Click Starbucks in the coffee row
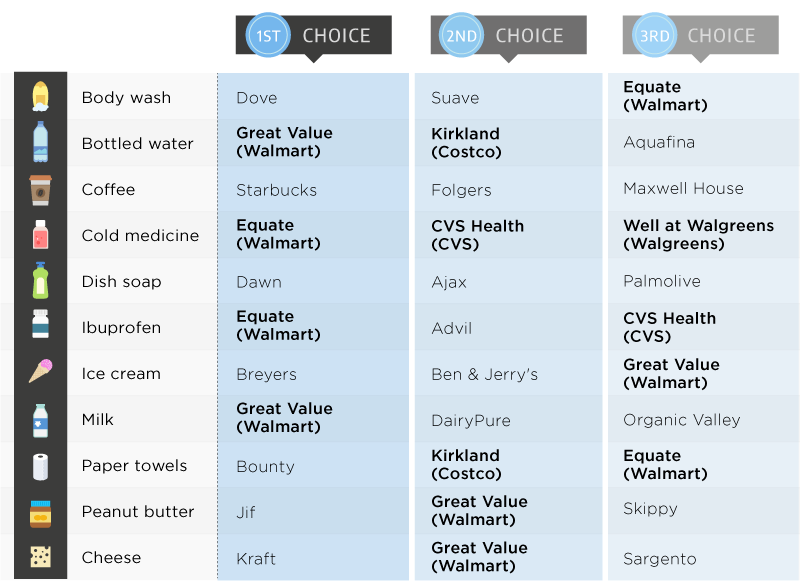Viewport: 800px width, 585px height. tap(276, 190)
